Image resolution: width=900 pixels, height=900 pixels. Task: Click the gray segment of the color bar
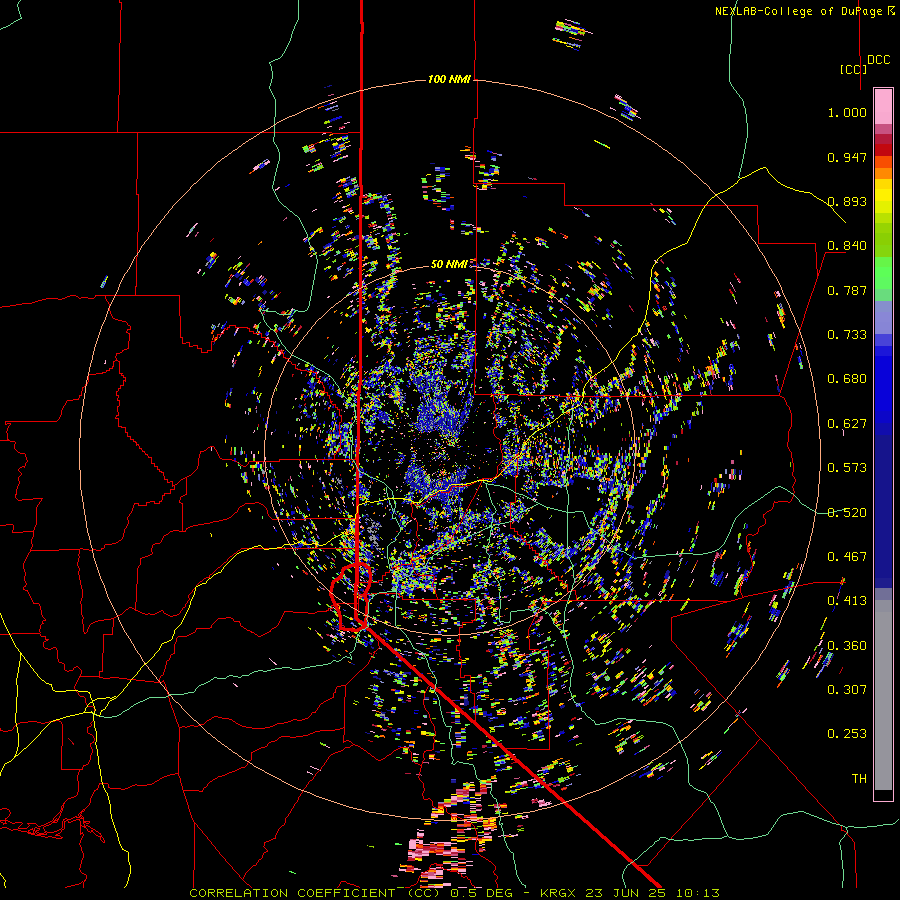883,695
